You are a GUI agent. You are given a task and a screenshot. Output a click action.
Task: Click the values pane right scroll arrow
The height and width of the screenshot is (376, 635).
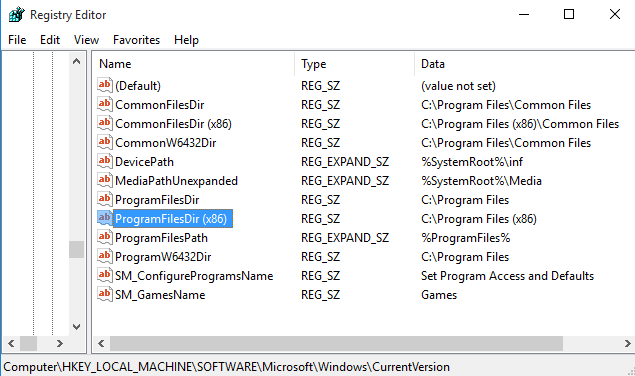627,344
